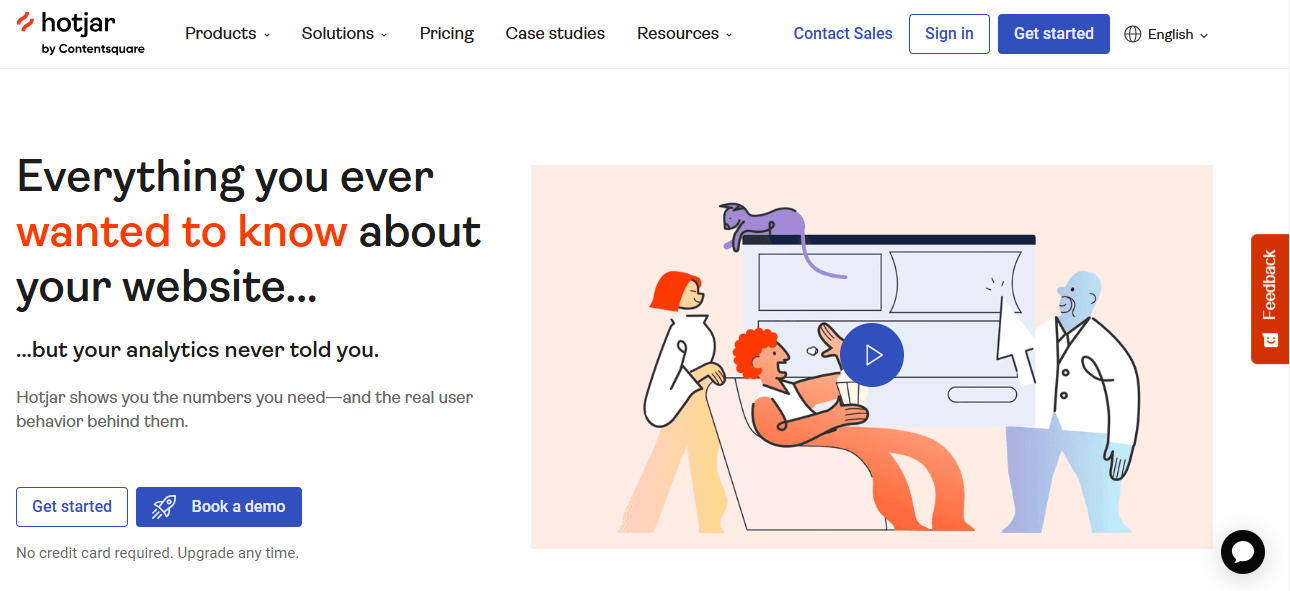This screenshot has height=591, width=1290.
Task: Click "by Contentsquare" text under logo
Action: point(93,49)
